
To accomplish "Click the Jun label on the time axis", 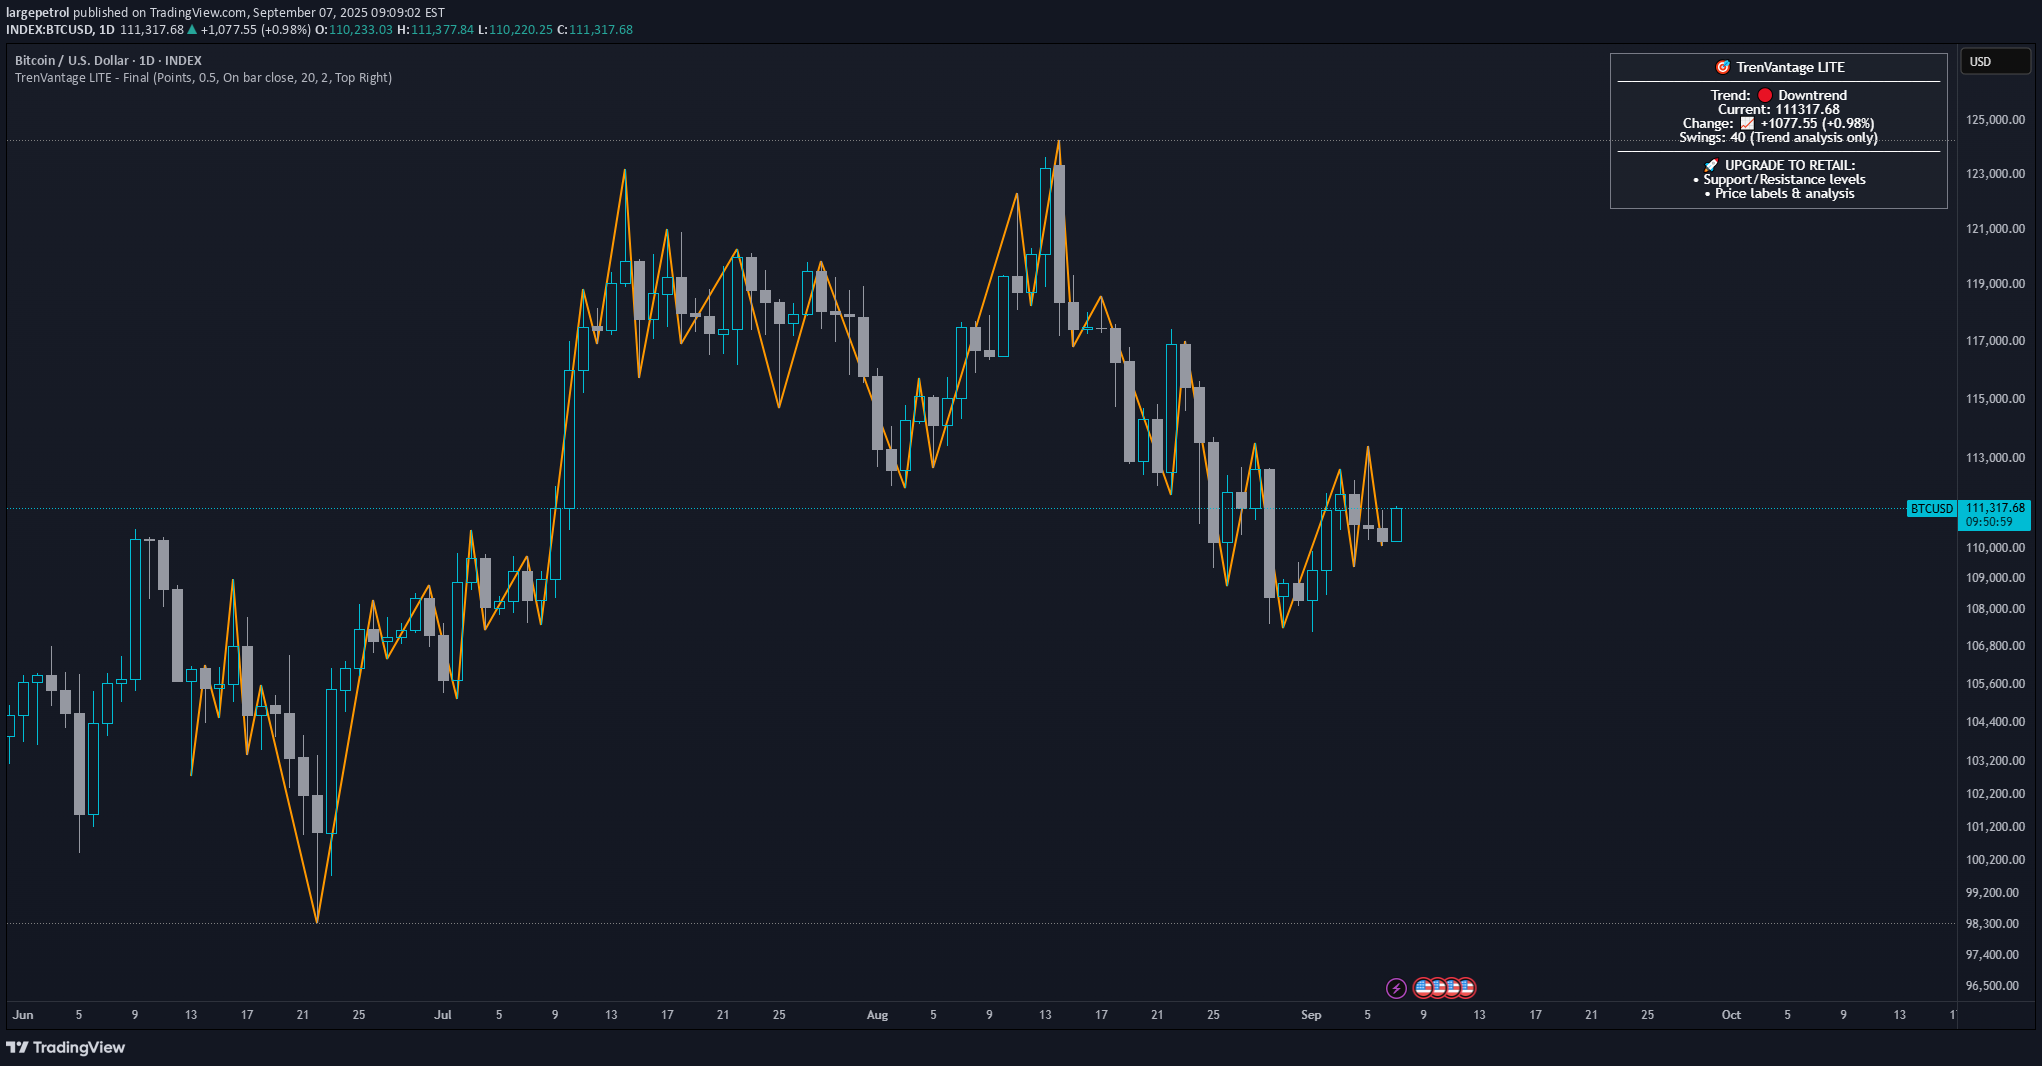I will [23, 1015].
